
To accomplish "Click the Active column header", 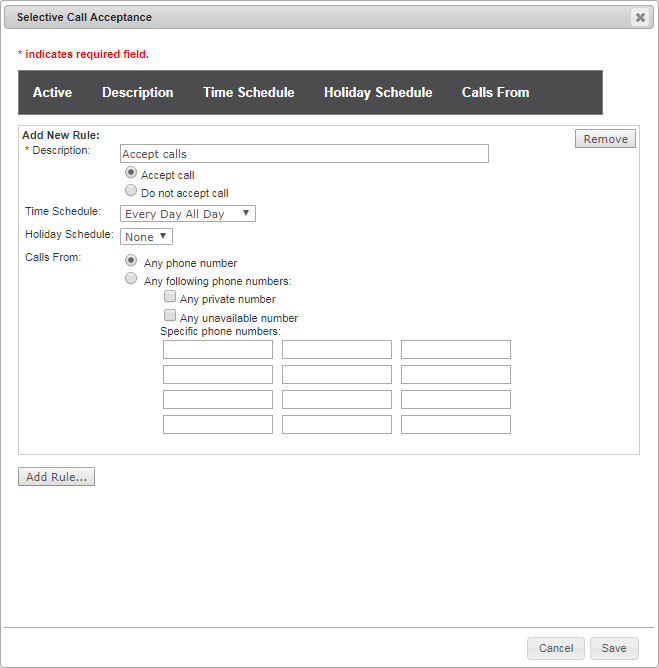I will pos(52,92).
